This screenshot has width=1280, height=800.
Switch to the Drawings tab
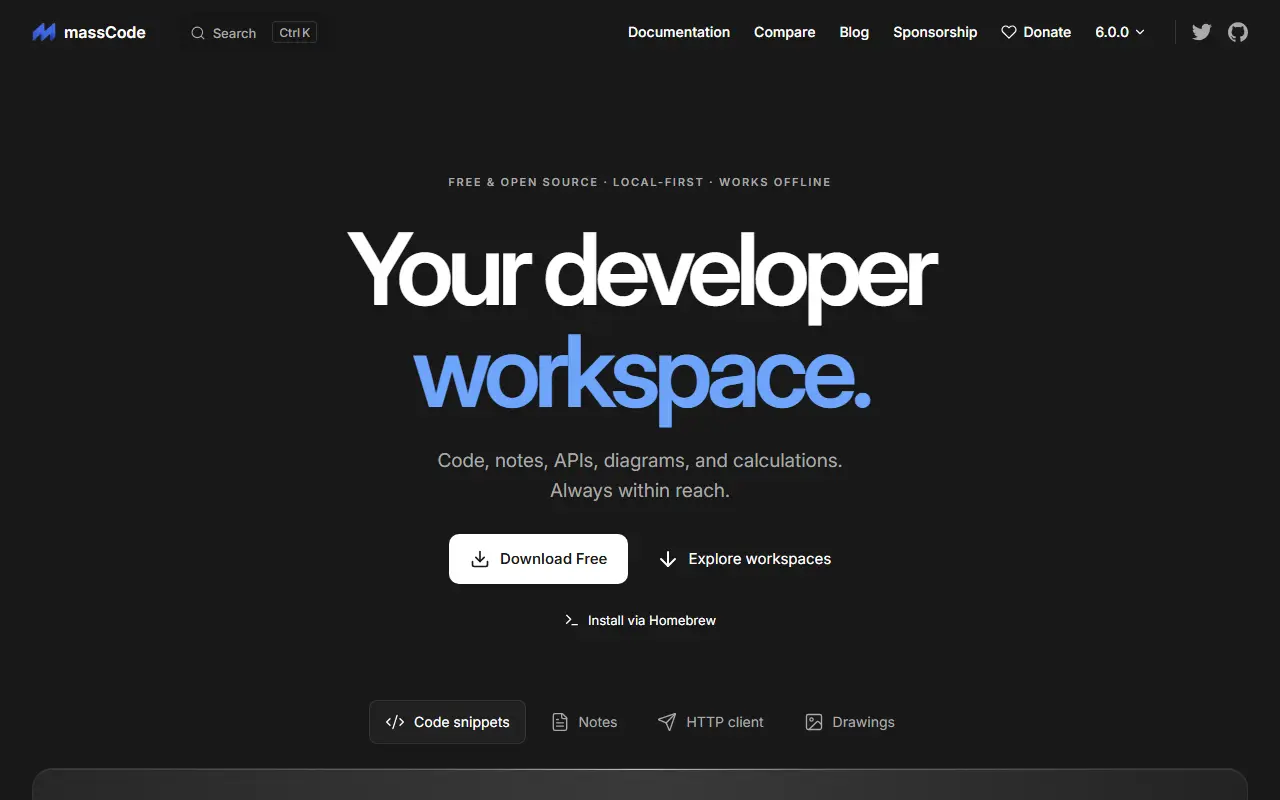[x=850, y=722]
